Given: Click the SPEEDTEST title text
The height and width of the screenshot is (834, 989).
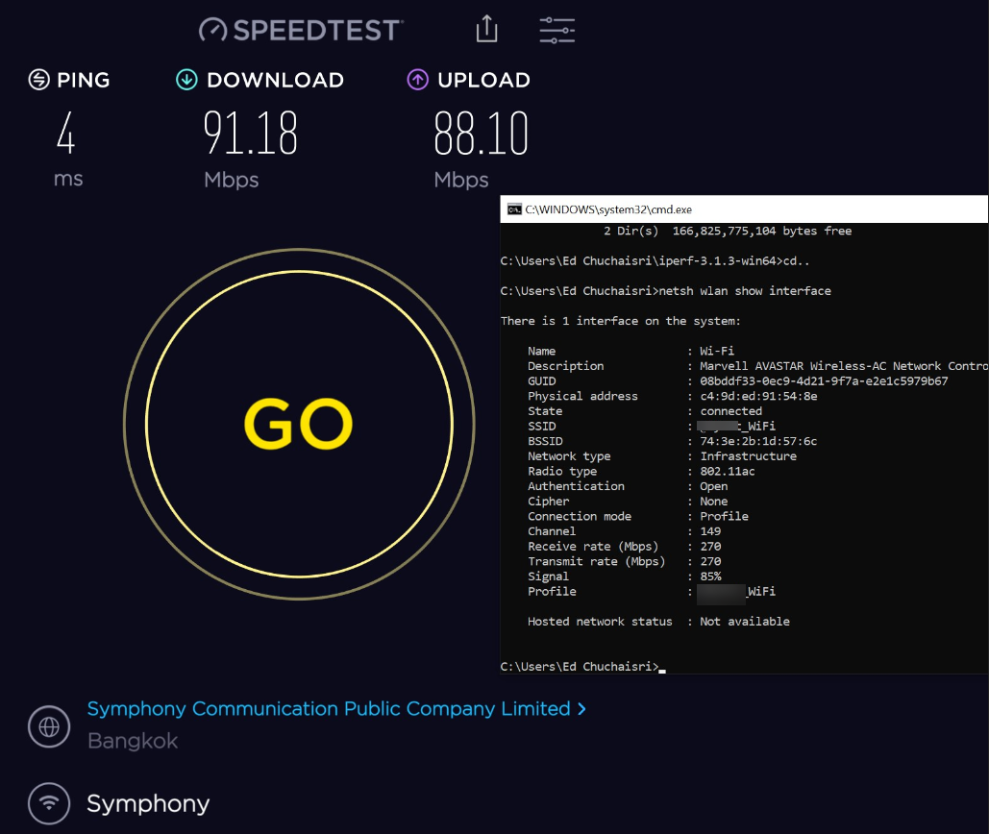Looking at the screenshot, I should [316, 30].
